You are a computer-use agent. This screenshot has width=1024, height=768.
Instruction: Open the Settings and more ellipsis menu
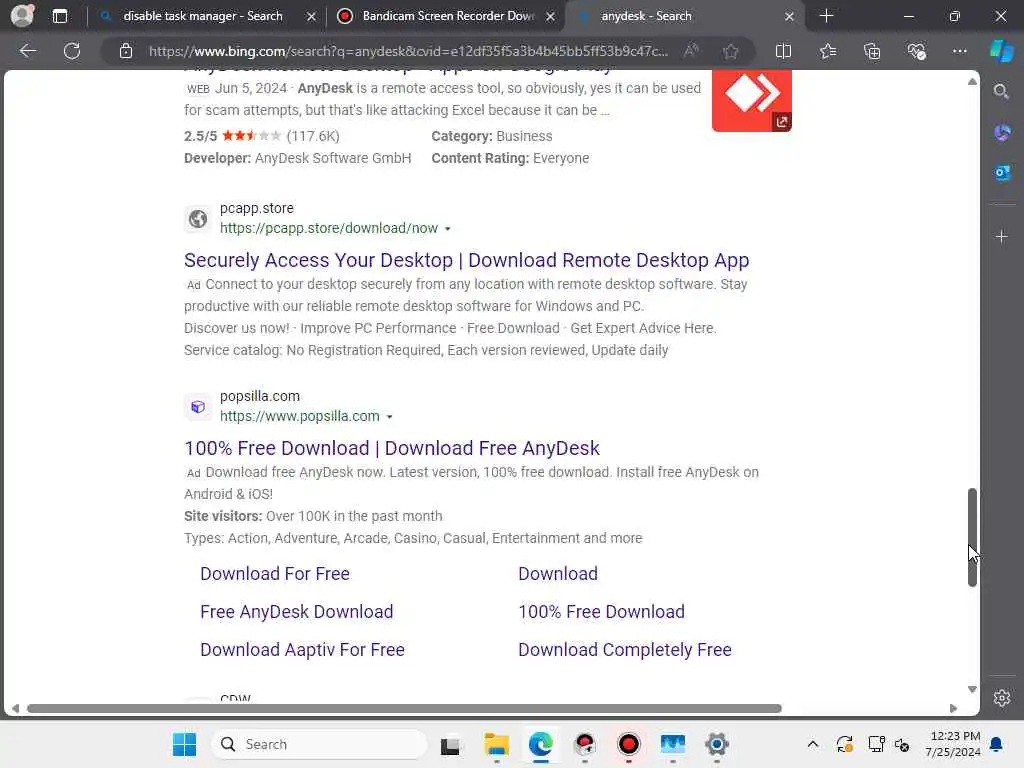(x=959, y=51)
